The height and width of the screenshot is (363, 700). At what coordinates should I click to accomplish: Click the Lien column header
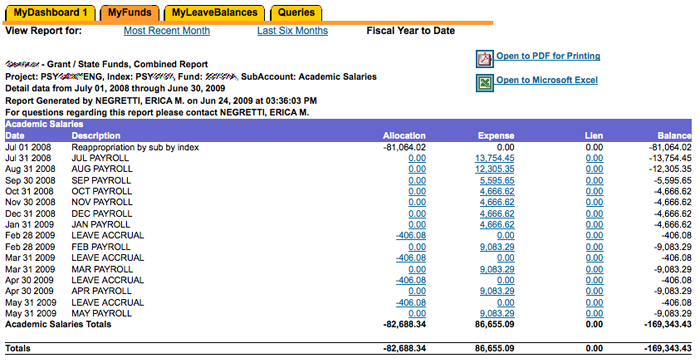(x=594, y=136)
